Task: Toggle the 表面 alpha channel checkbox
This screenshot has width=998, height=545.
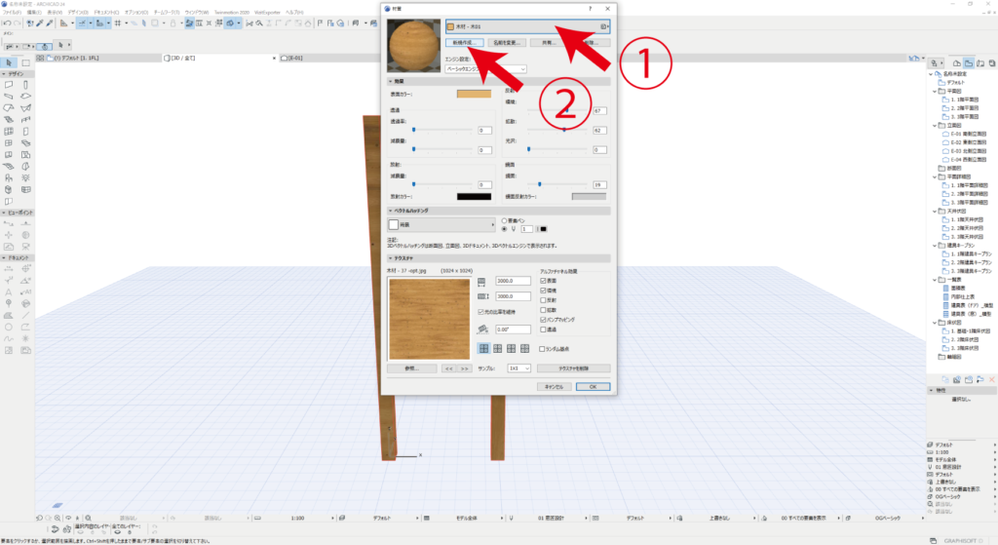Action: [543, 281]
